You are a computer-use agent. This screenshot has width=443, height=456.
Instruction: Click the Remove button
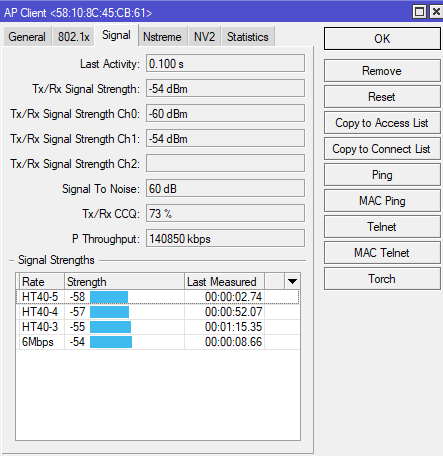[x=382, y=71]
